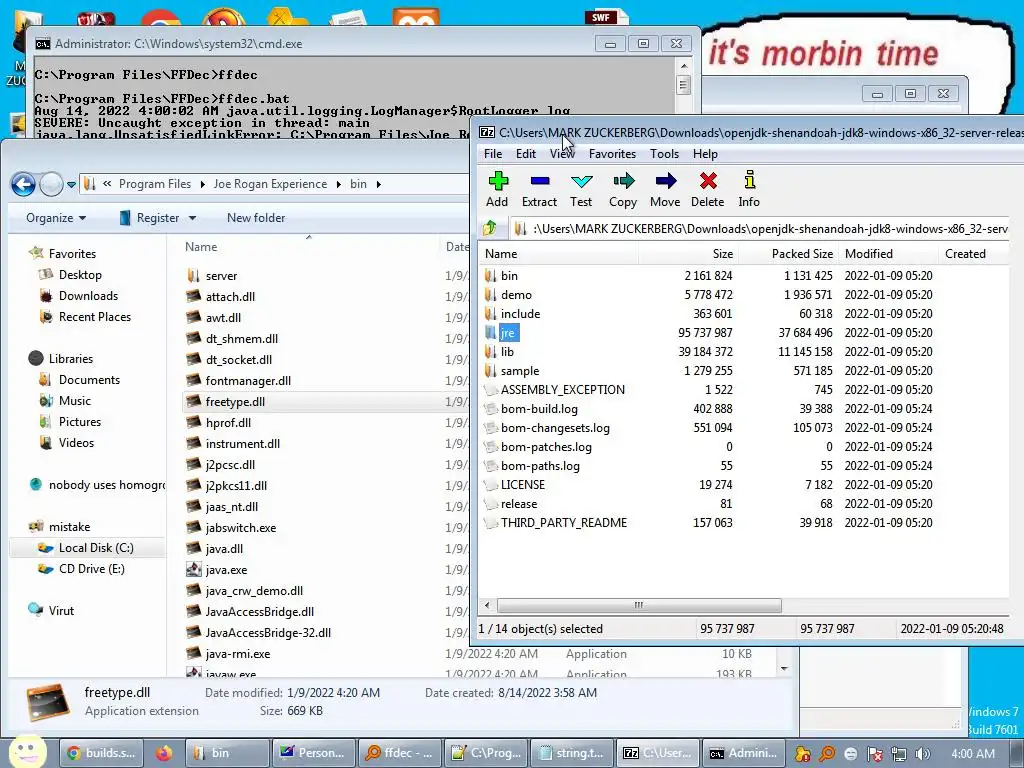Click the Move toolbar icon in 7-Zip

(x=665, y=181)
